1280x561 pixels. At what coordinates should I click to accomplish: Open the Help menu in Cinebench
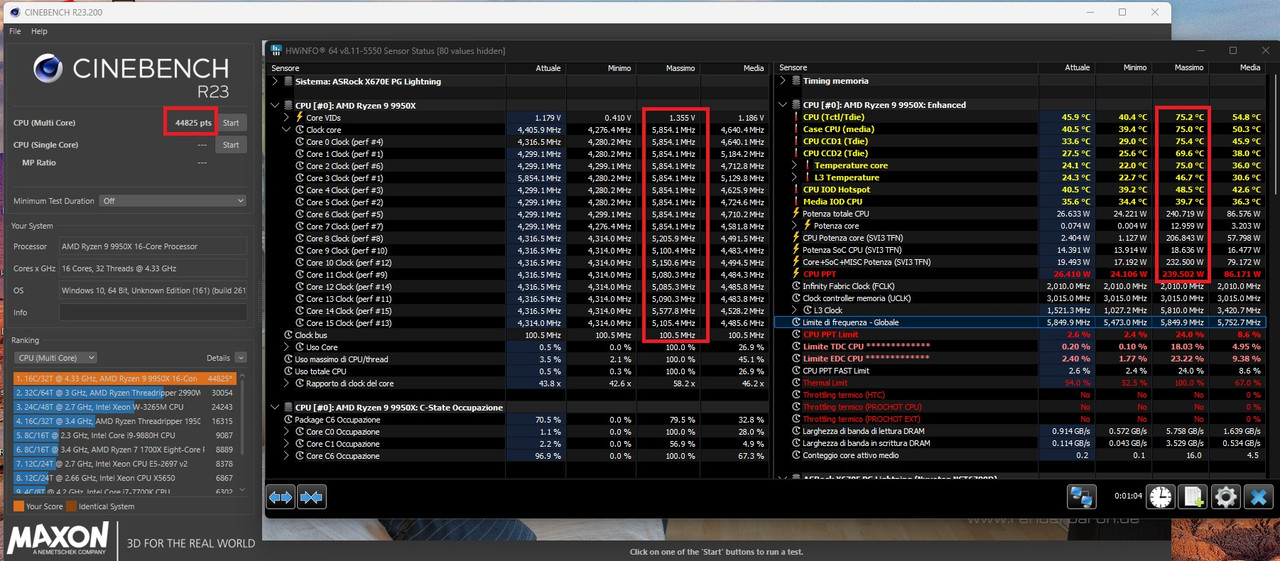pos(39,31)
